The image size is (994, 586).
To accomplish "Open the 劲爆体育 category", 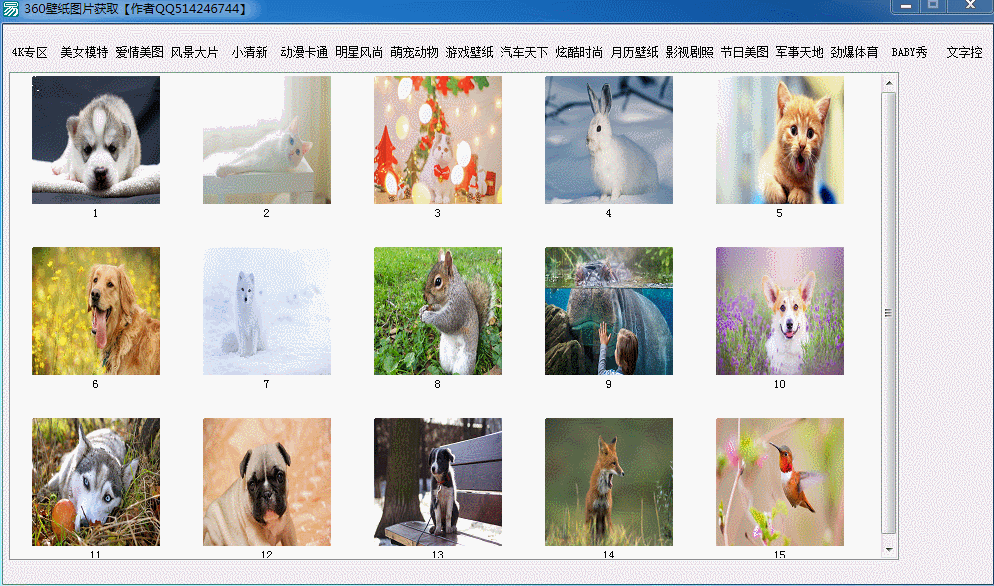I will [854, 52].
